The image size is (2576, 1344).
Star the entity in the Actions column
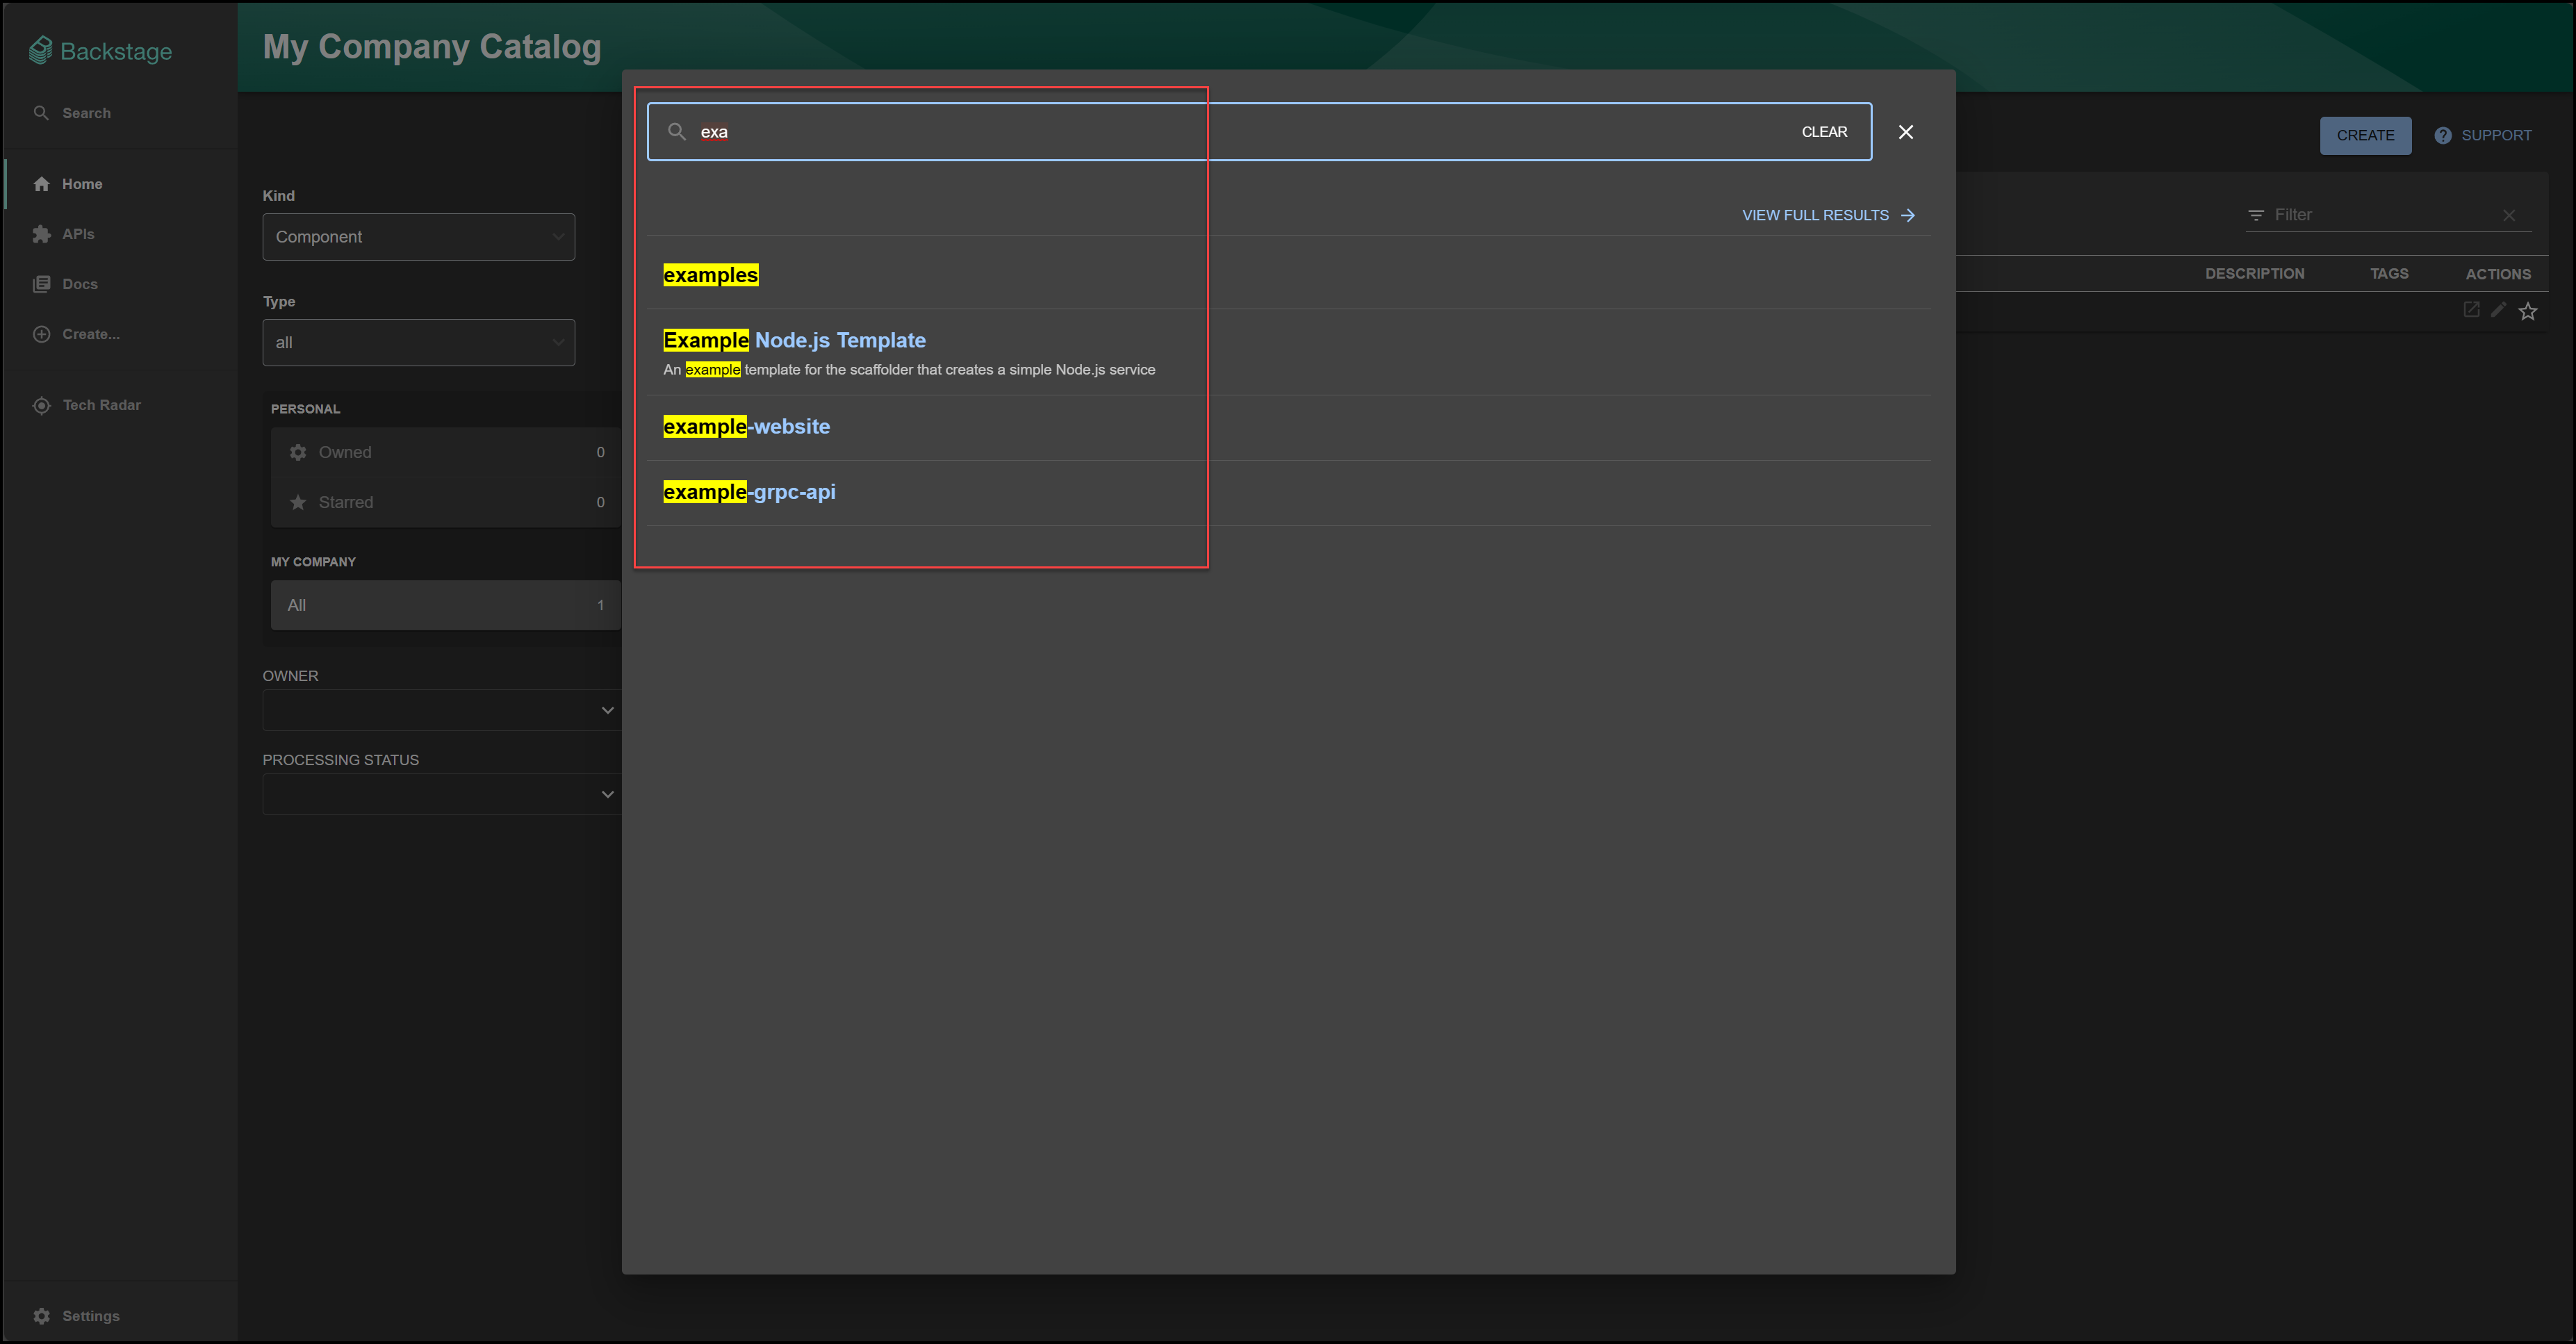coord(2528,311)
